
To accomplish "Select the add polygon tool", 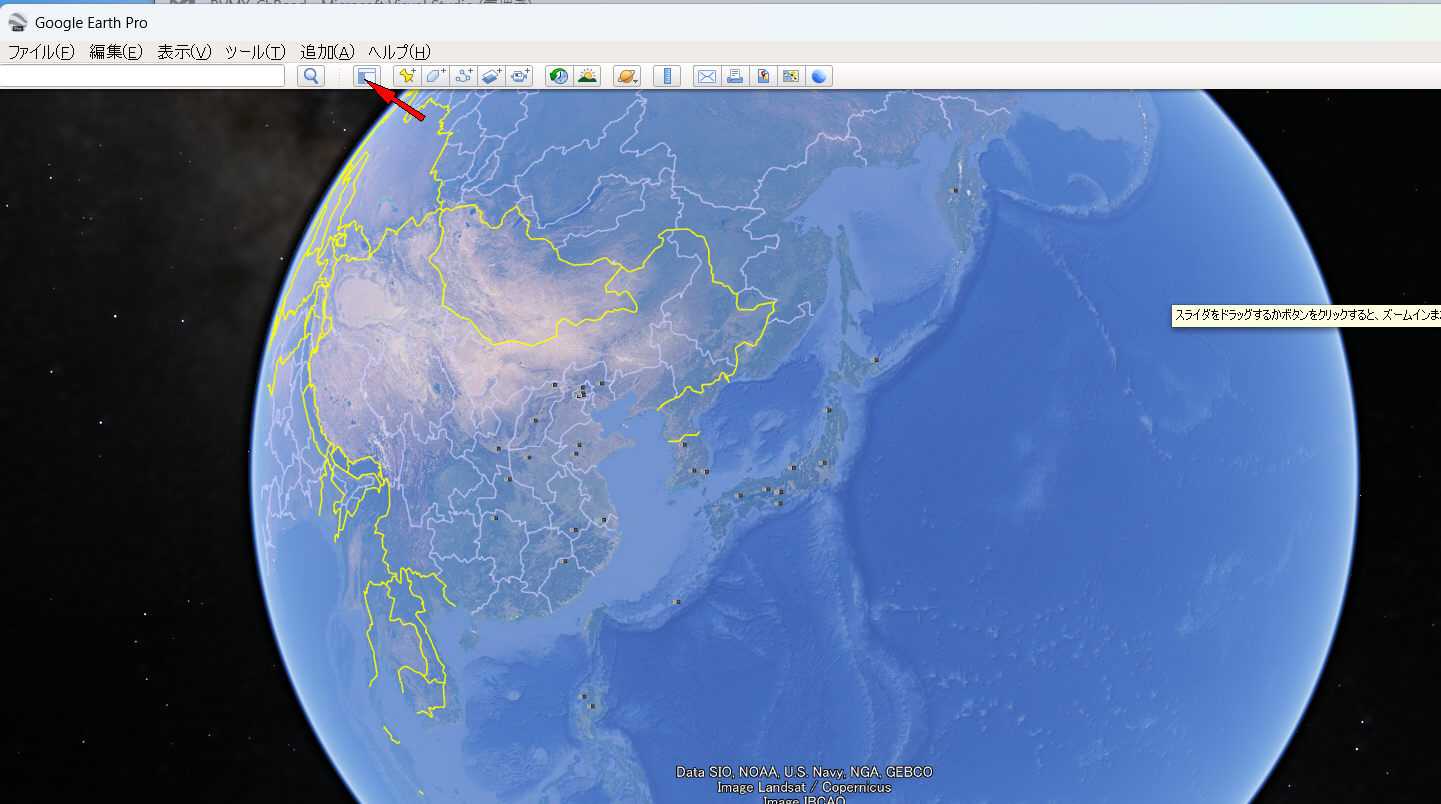I will pos(435,76).
